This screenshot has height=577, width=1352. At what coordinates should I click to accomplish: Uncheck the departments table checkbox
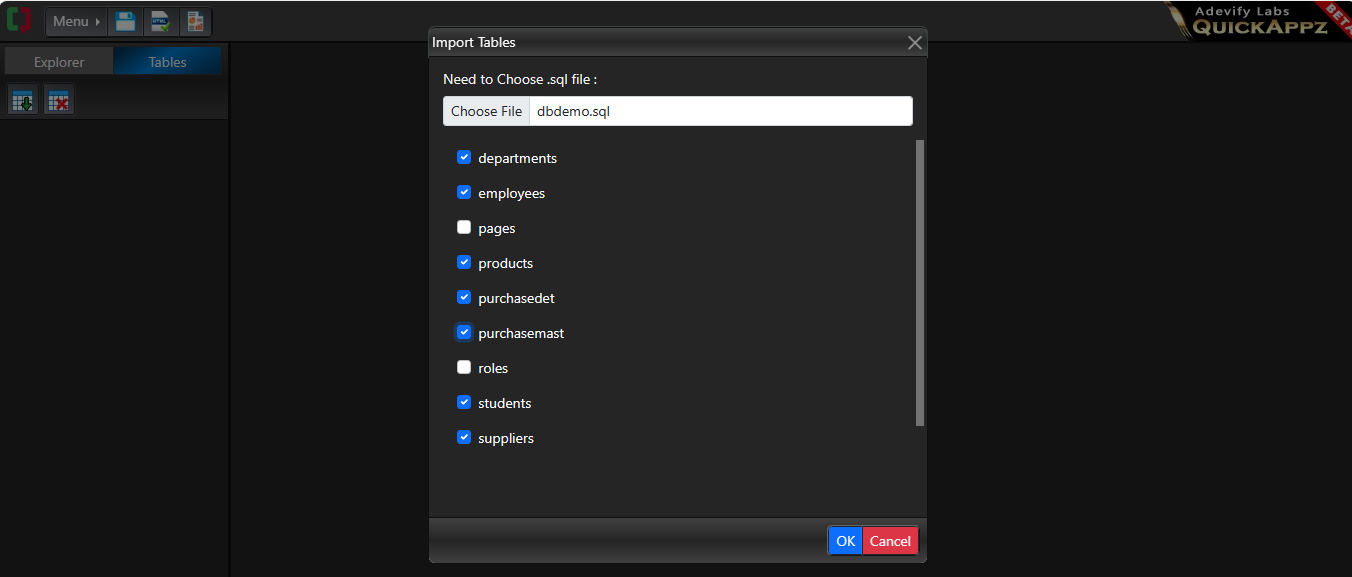tap(464, 157)
